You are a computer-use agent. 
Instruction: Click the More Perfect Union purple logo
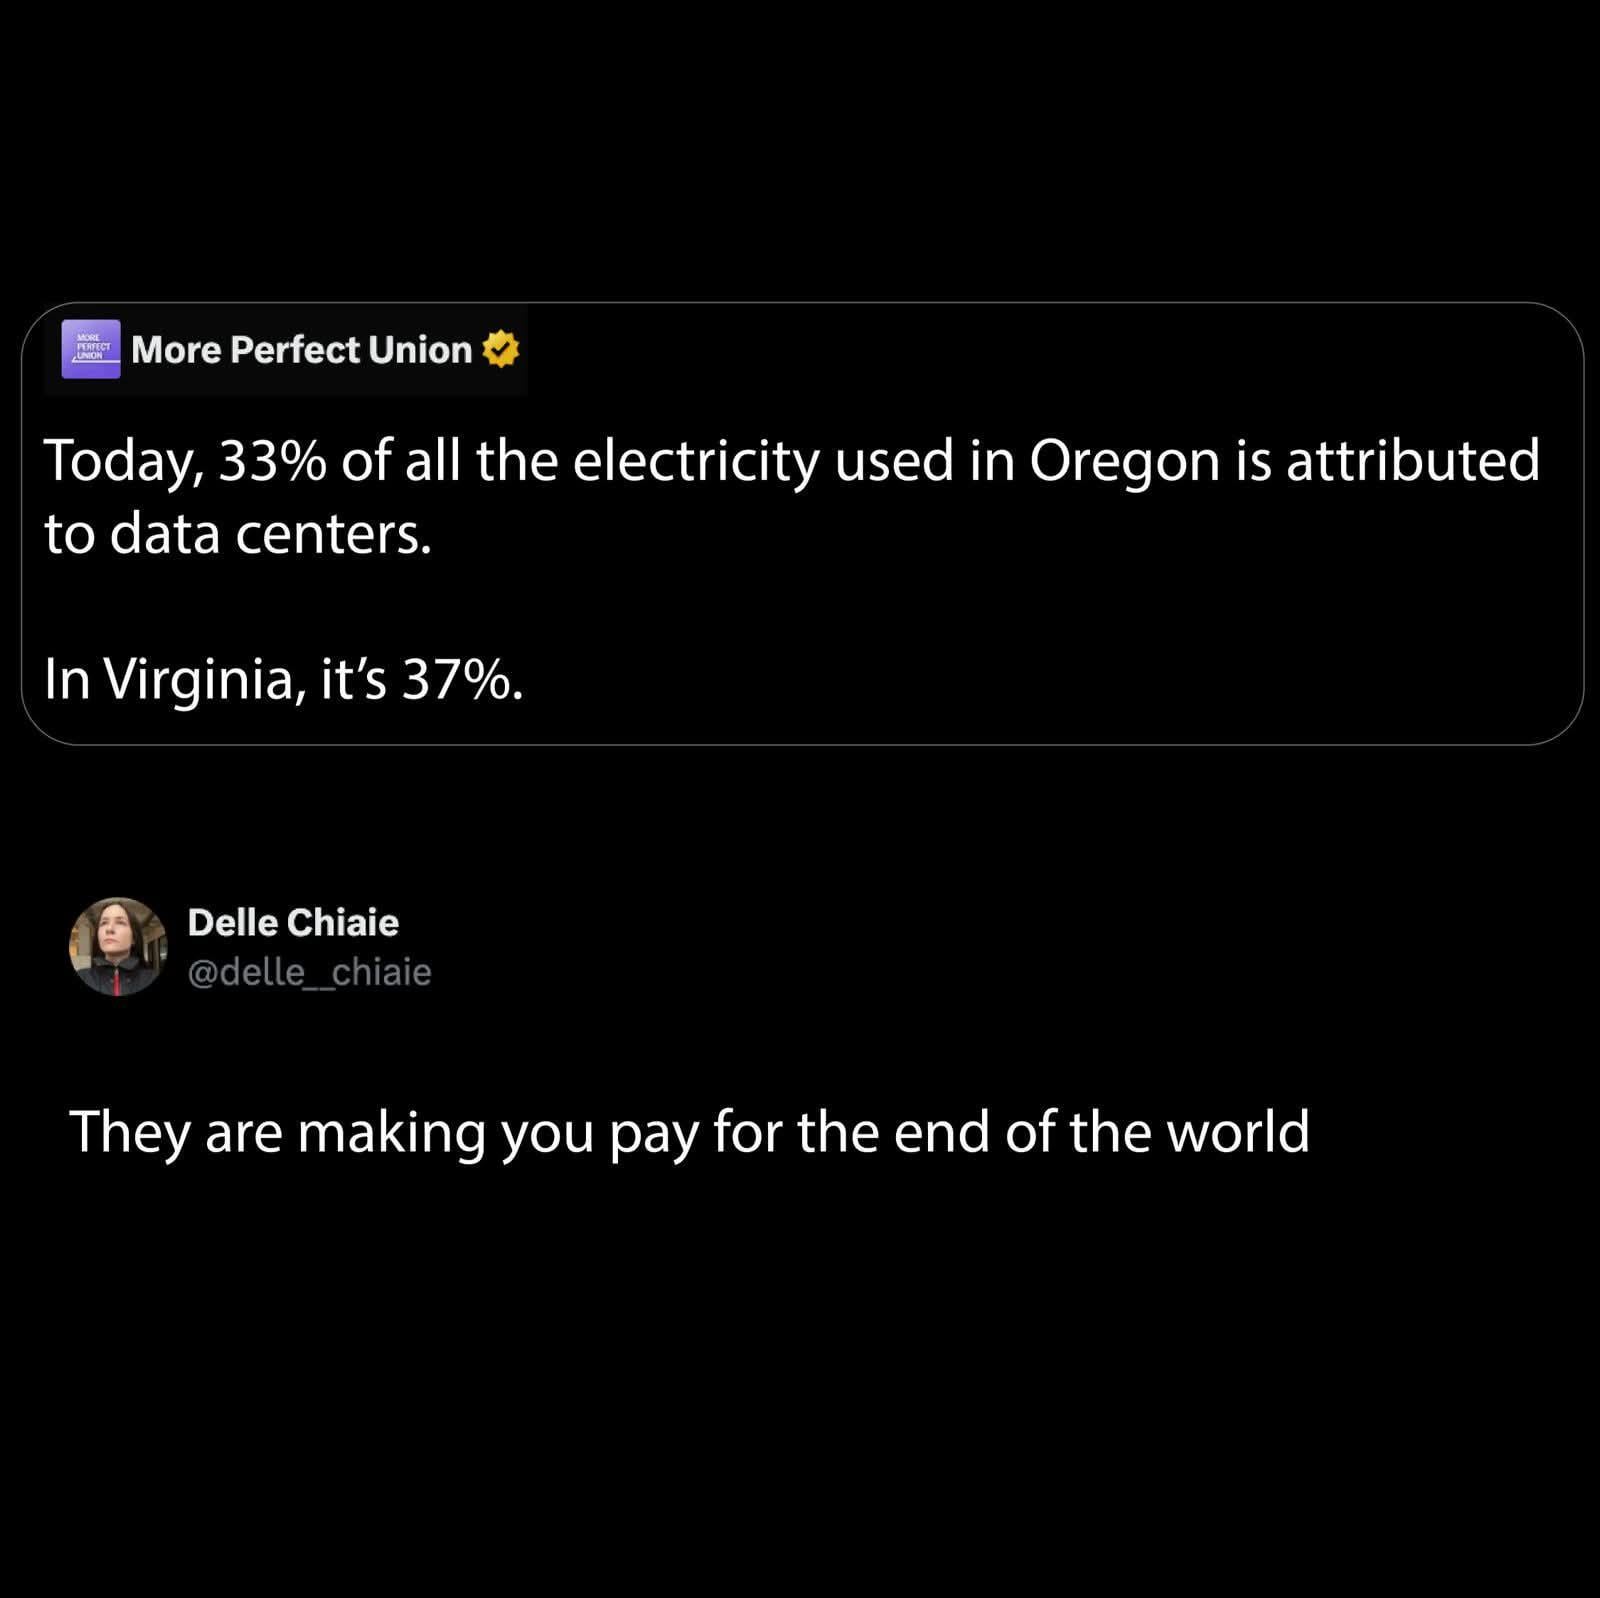[x=91, y=349]
